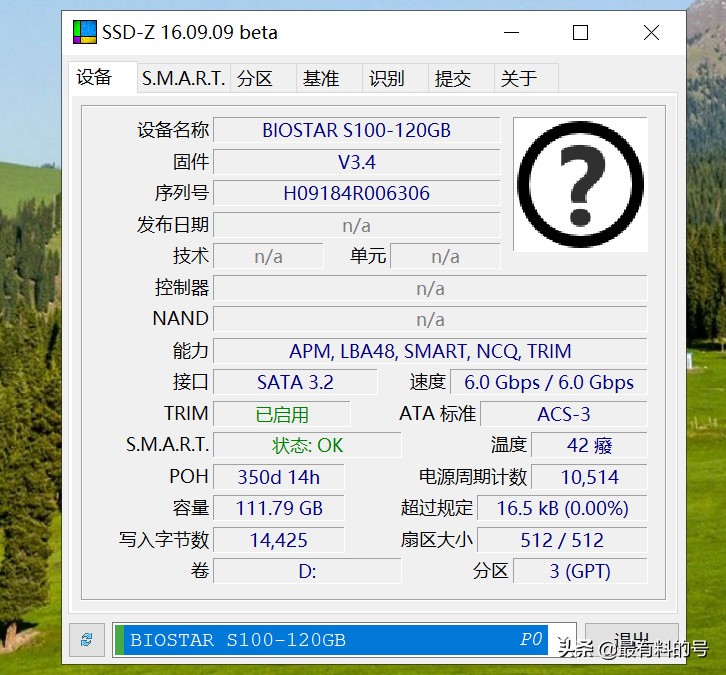Click the 单元 n/a field
Screen dimensions: 726x675
pos(445,256)
